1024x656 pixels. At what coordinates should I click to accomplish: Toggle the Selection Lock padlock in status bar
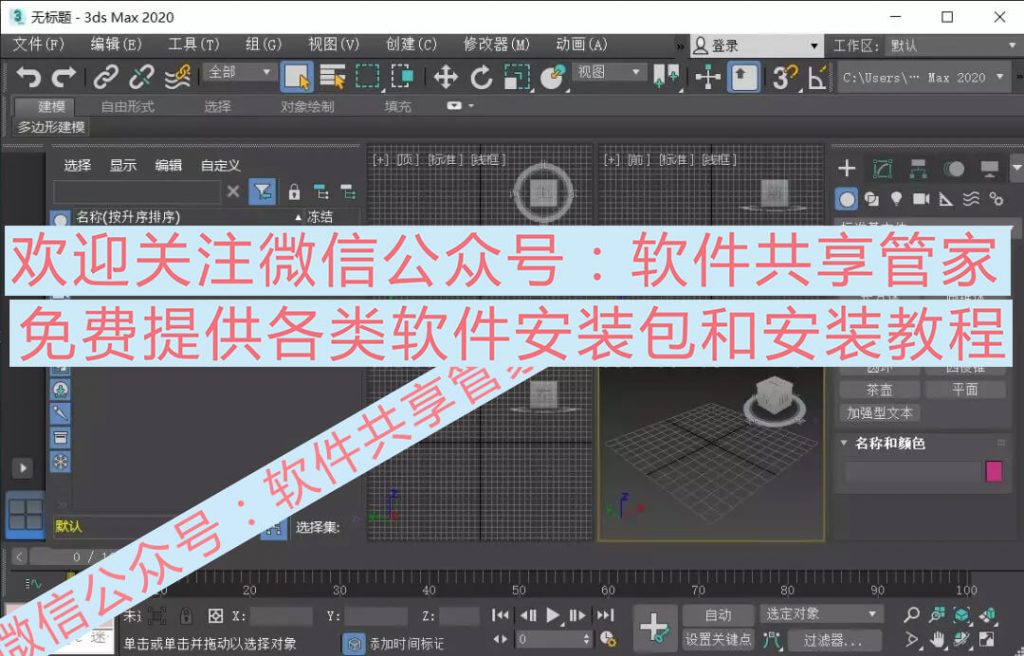point(186,615)
